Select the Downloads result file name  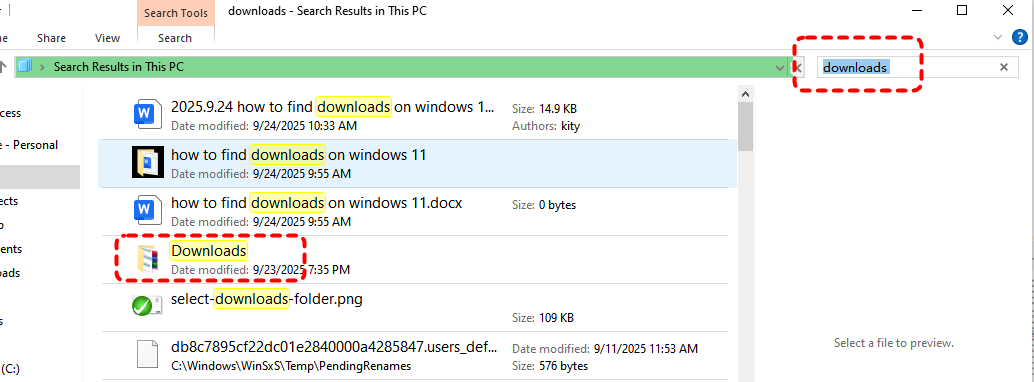pos(209,251)
